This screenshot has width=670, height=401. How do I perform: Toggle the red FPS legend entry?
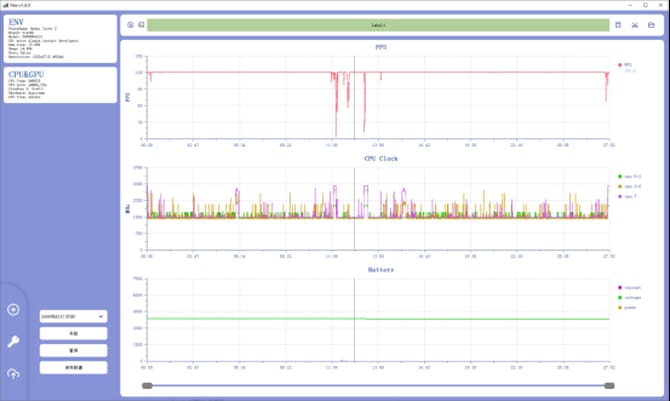[x=625, y=65]
